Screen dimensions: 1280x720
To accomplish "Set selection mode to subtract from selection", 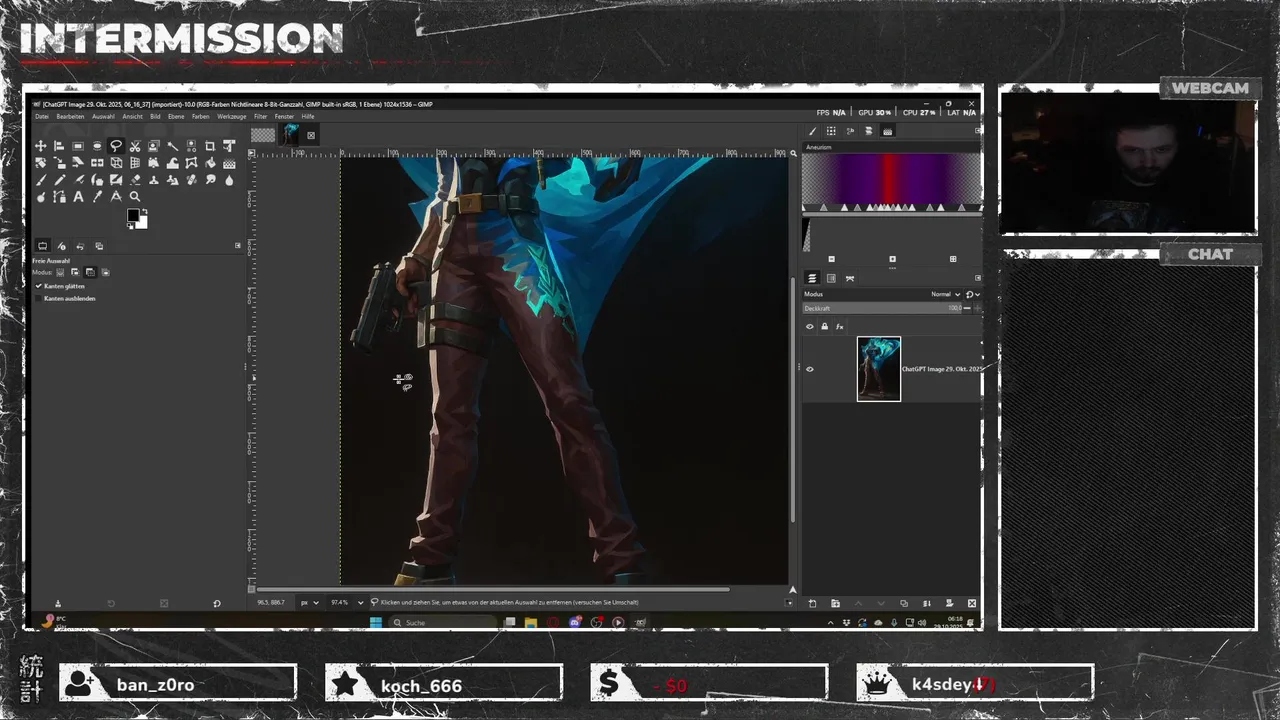I will tap(90, 272).
